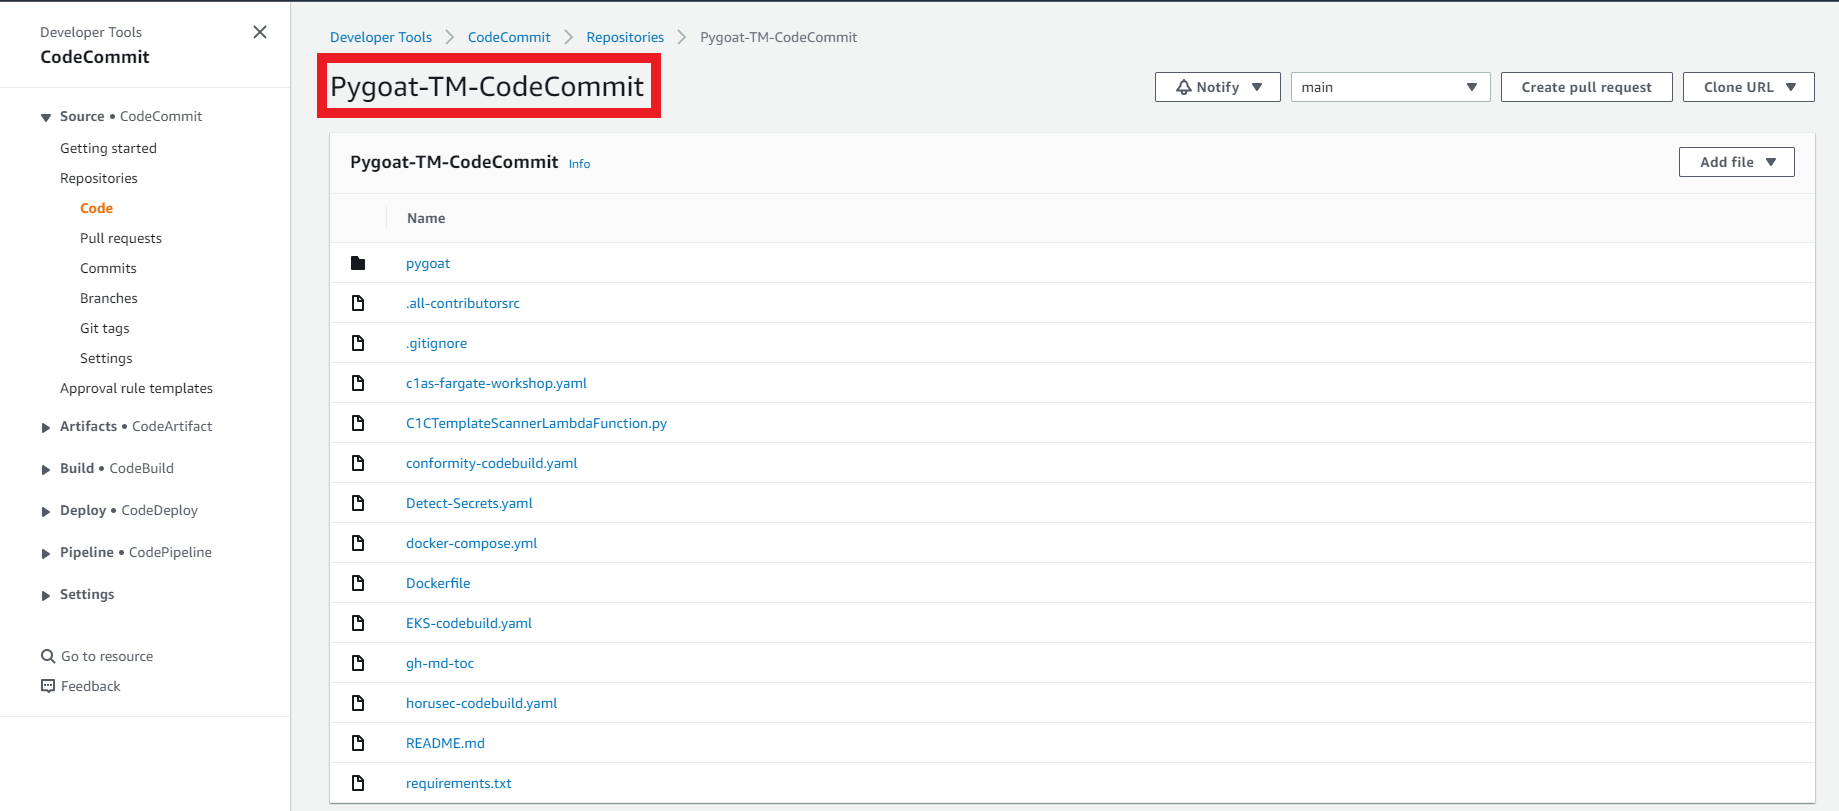Viewport: 1839px width, 811px height.
Task: Click file icon next to .all-contributorsrc
Action: click(358, 303)
